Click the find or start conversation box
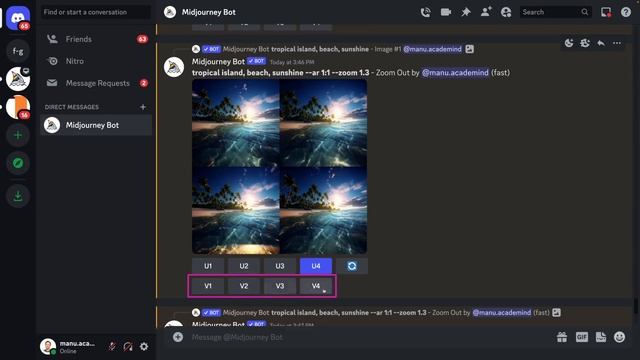 (x=96, y=12)
